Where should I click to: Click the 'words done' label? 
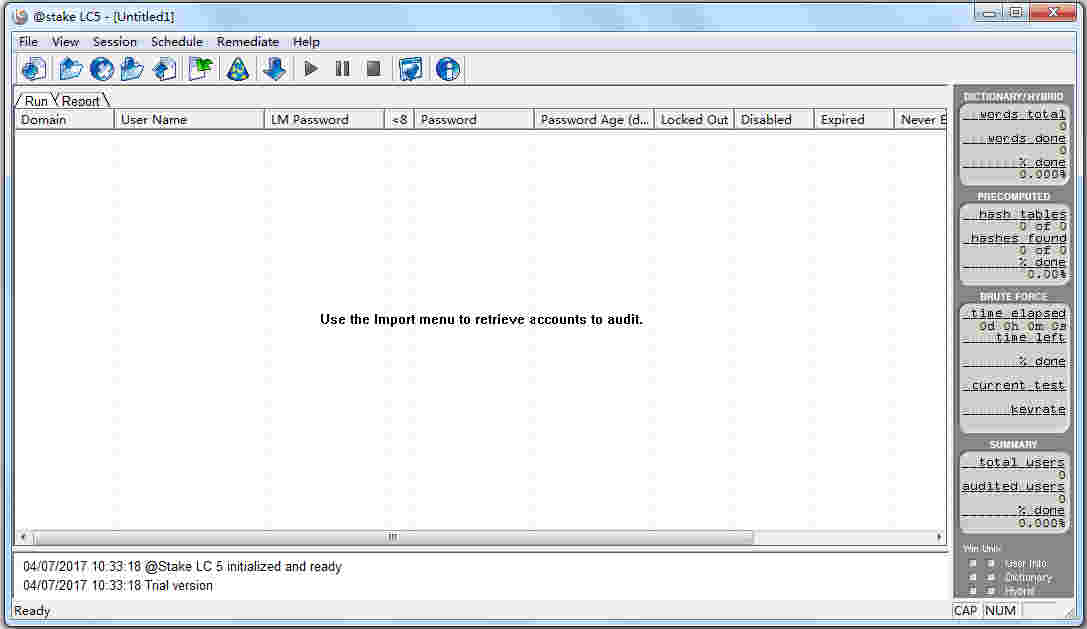[x=1026, y=139]
